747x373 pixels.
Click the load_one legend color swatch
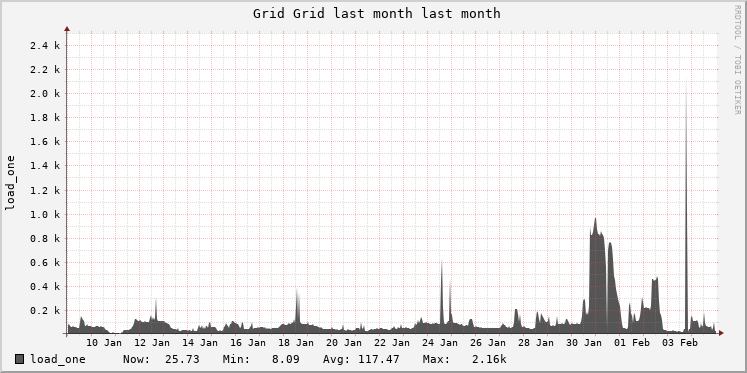20,359
